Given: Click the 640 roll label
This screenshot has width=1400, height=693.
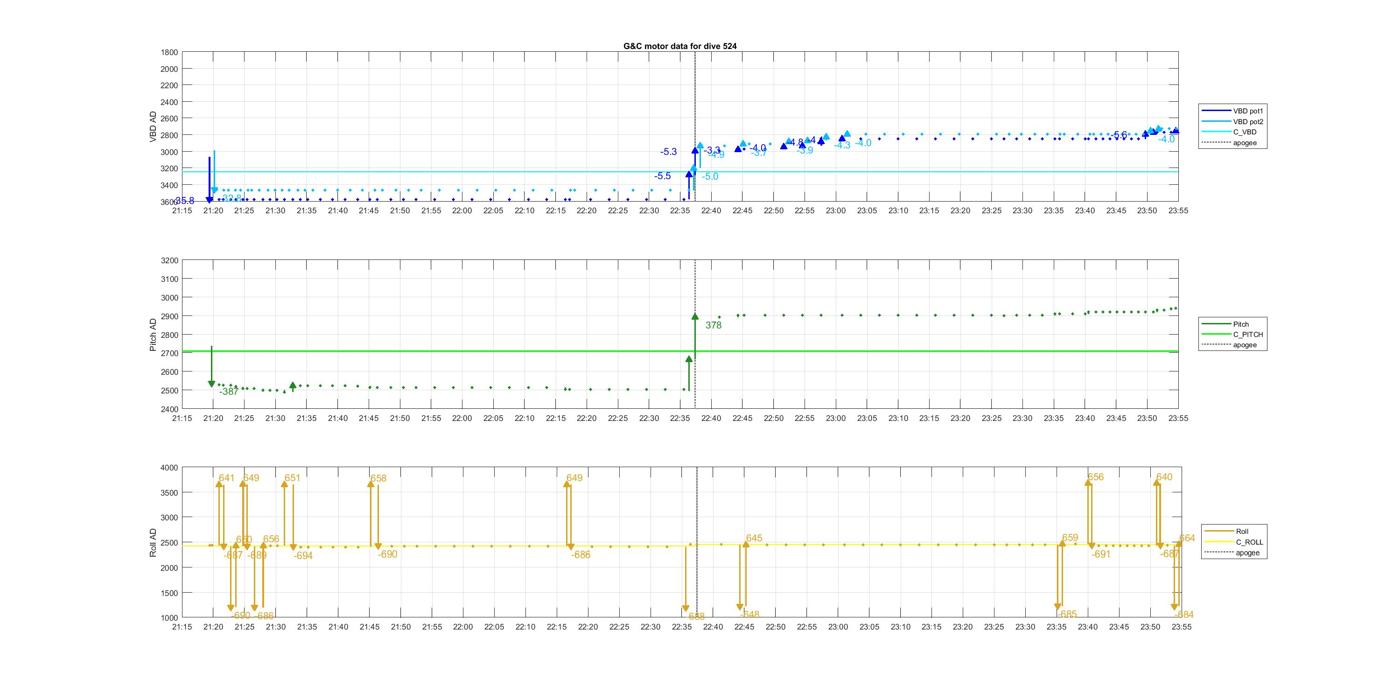Looking at the screenshot, I should point(1164,478).
